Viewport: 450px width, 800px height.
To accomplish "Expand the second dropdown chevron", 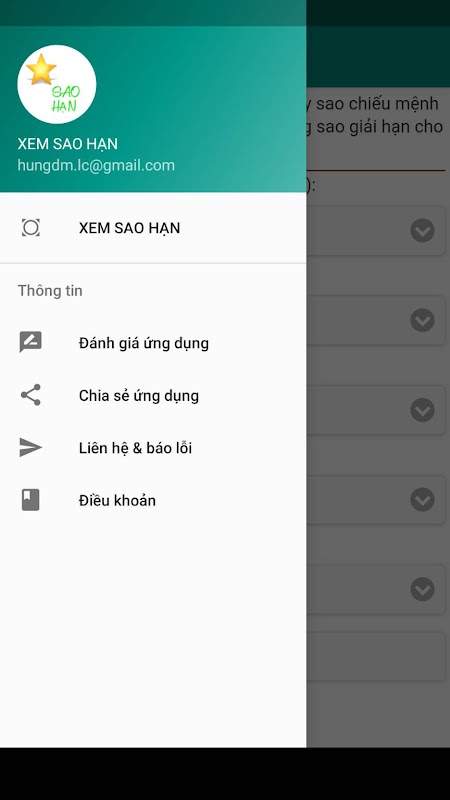I will 422,320.
